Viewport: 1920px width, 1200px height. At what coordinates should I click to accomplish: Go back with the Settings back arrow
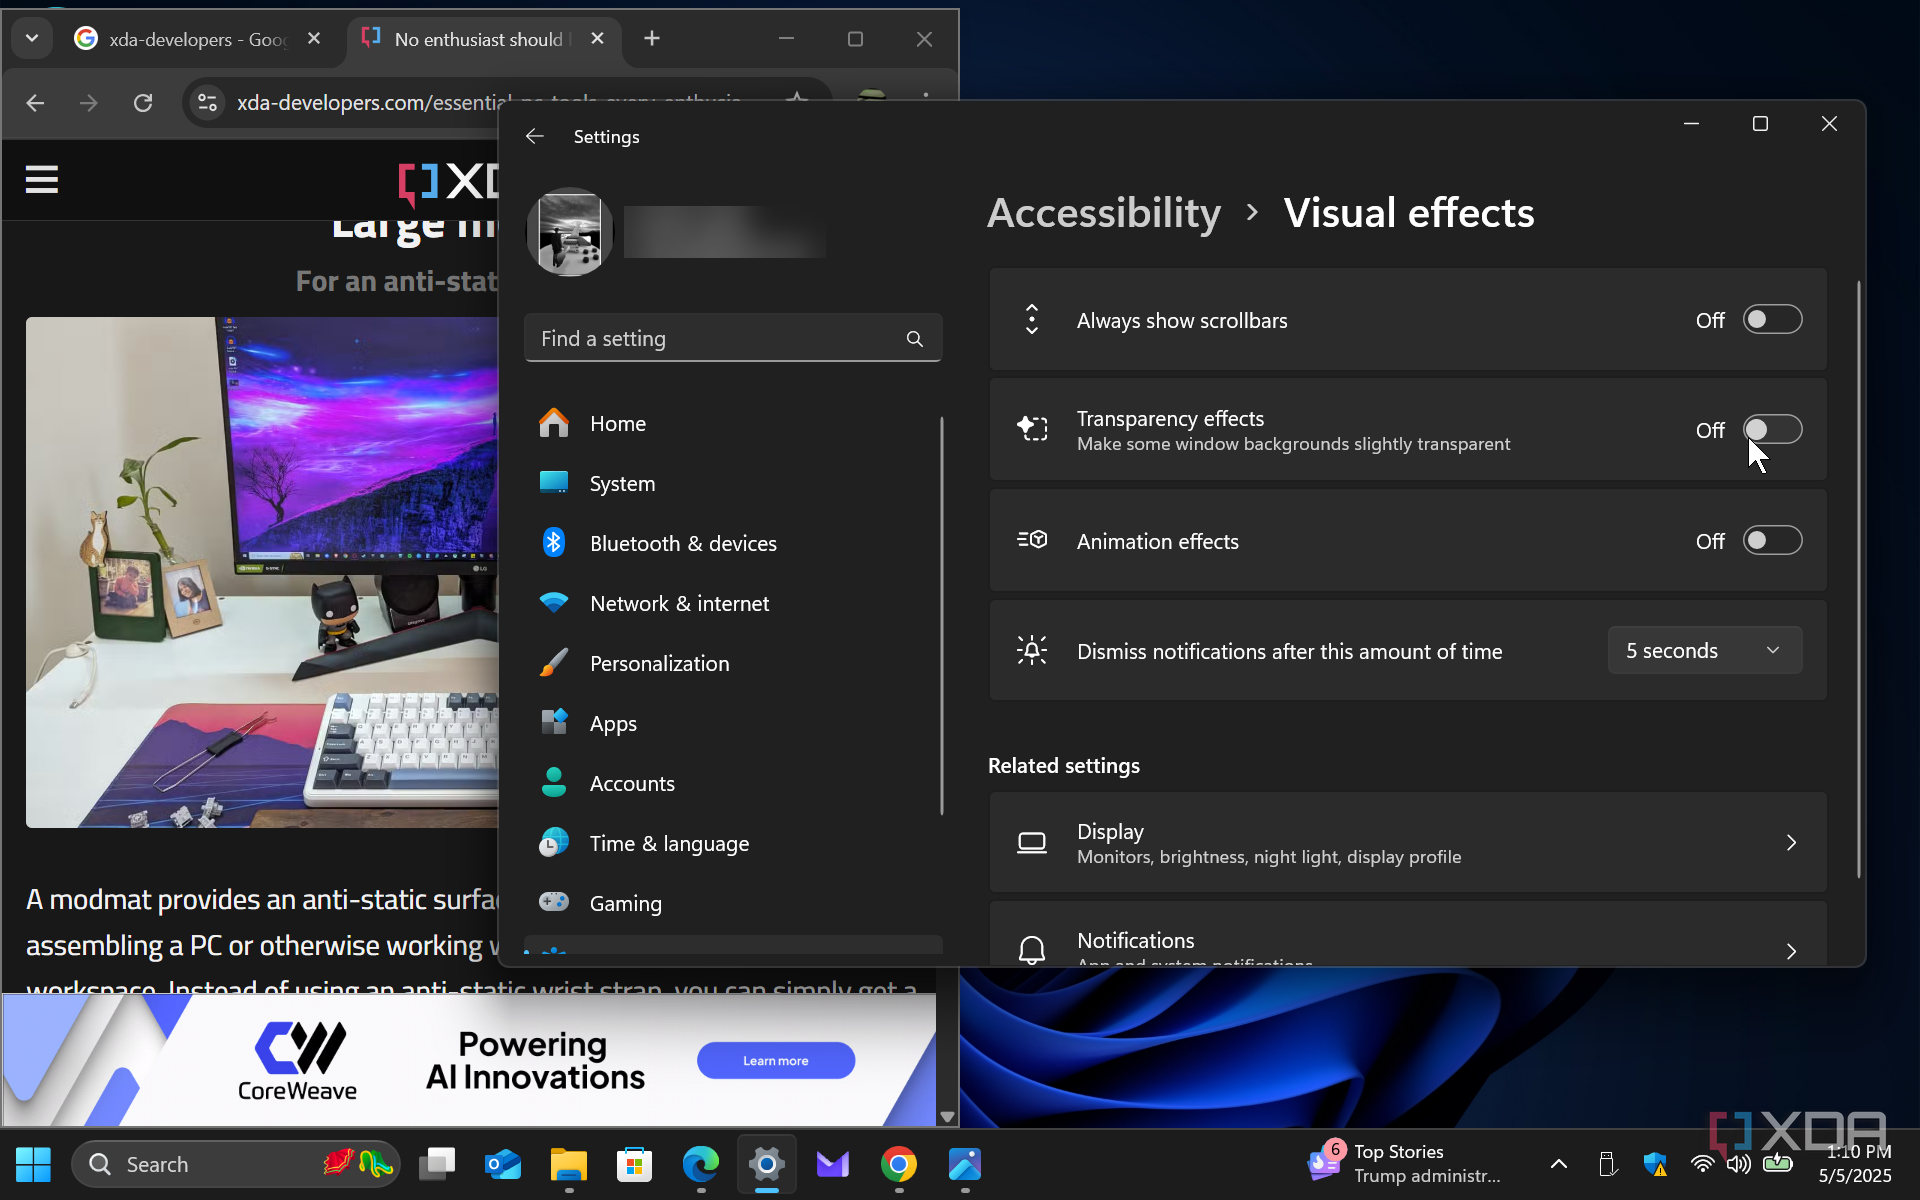535,136
